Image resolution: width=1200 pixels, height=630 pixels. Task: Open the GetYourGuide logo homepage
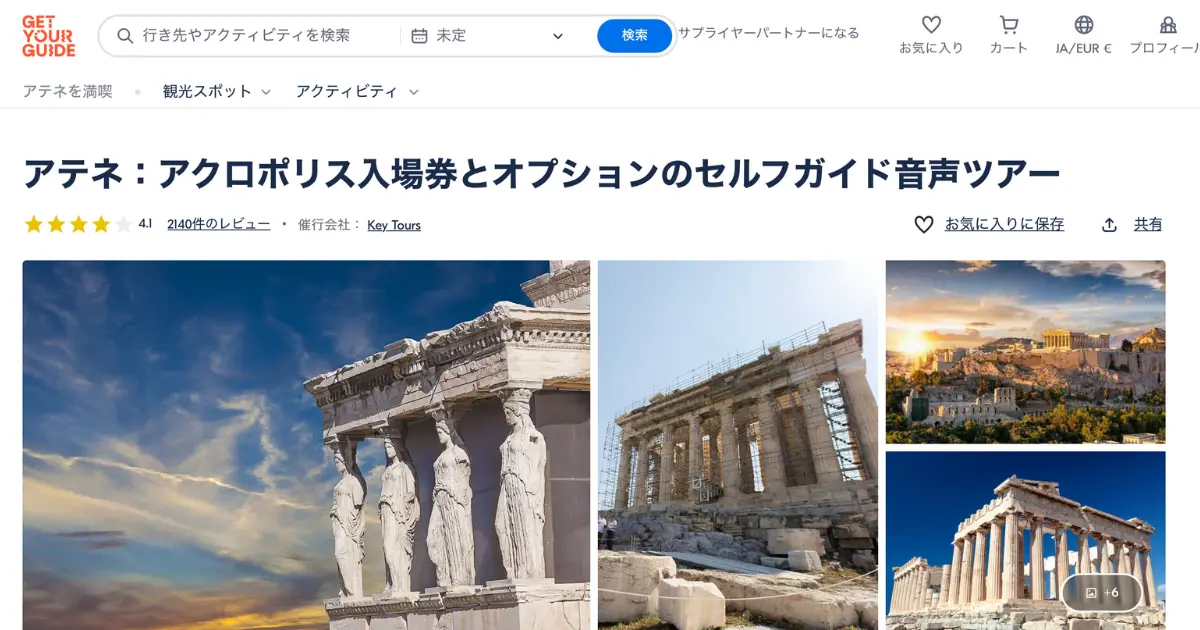[48, 36]
